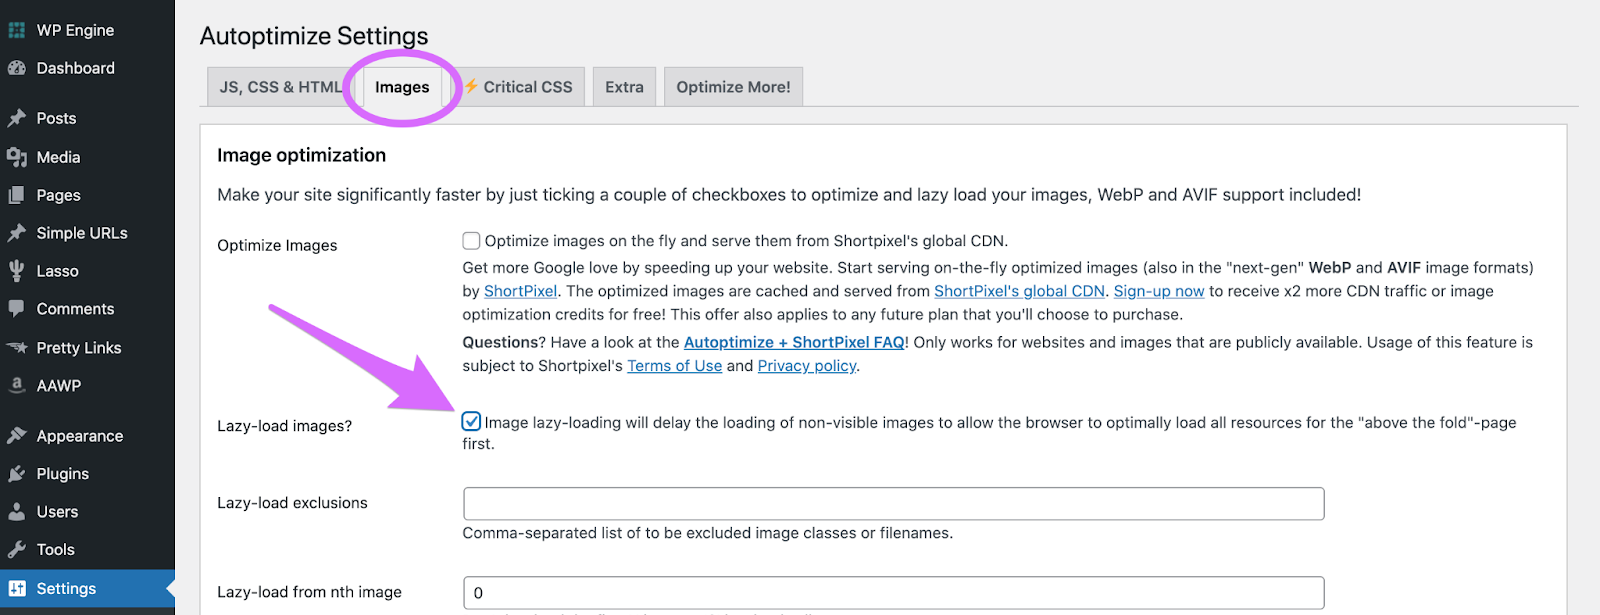Click the Media library icon

[17, 157]
